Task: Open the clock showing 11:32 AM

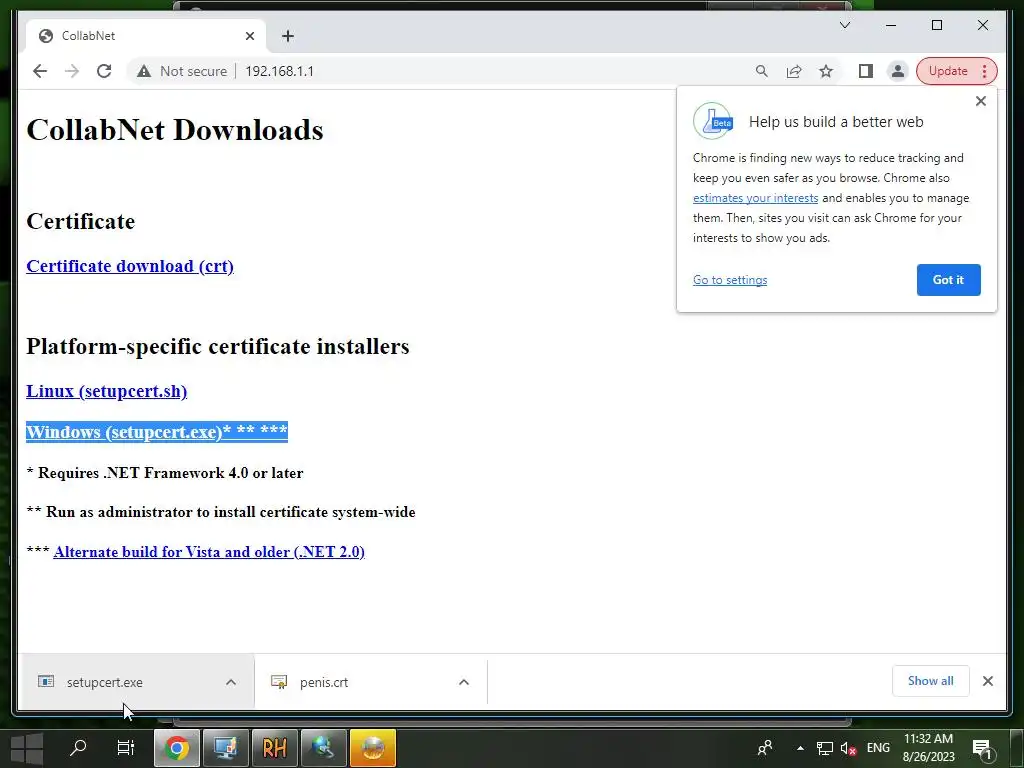Action: point(929,748)
